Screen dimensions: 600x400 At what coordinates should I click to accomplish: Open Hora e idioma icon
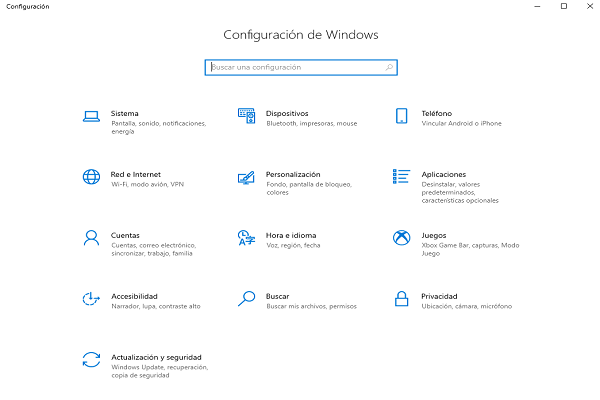246,238
